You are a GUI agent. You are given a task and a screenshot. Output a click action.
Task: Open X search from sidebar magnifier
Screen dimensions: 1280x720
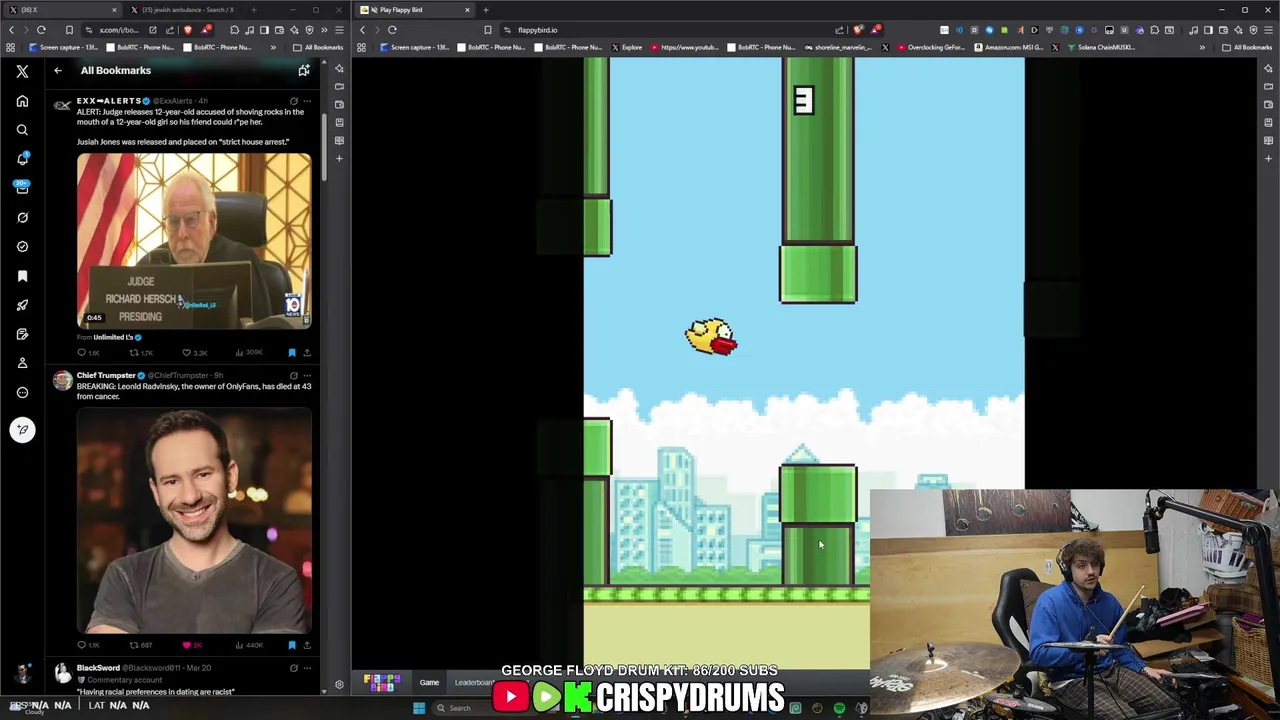[x=22, y=130]
